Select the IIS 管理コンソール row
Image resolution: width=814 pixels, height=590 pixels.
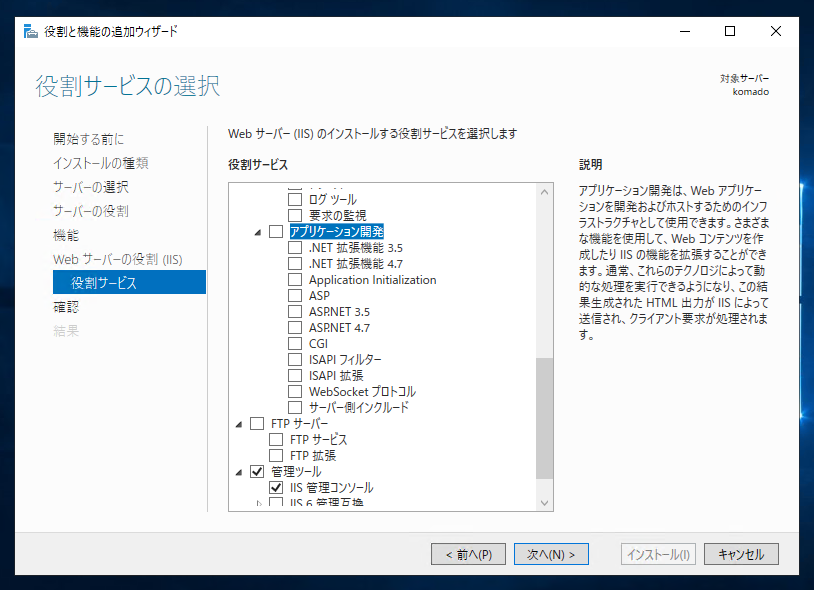[x=332, y=488]
